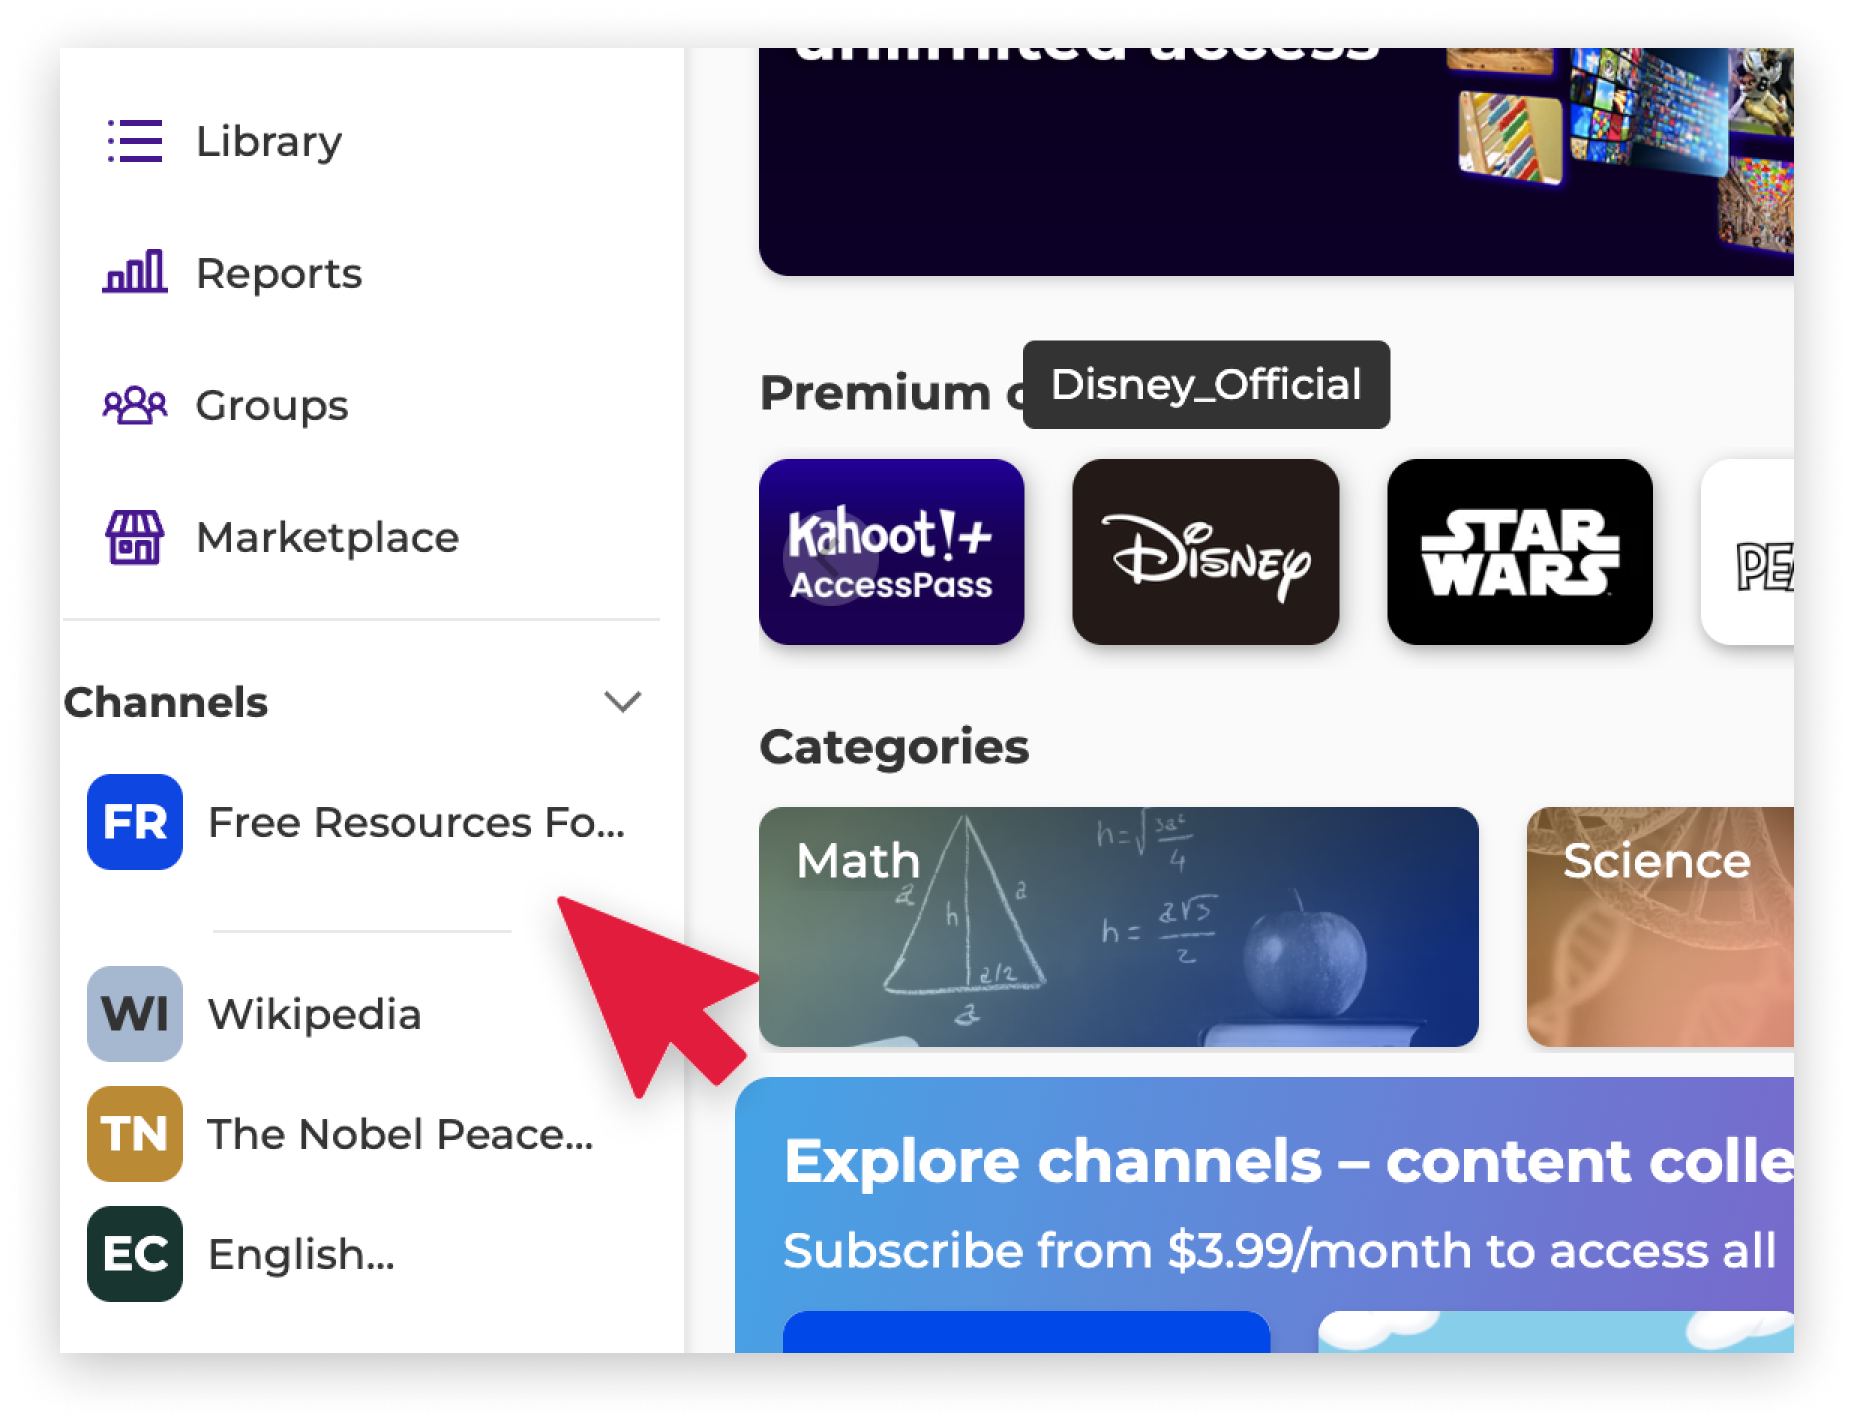The image size is (1854, 1425).
Task: Open the Marketplace icon
Action: tap(135, 537)
